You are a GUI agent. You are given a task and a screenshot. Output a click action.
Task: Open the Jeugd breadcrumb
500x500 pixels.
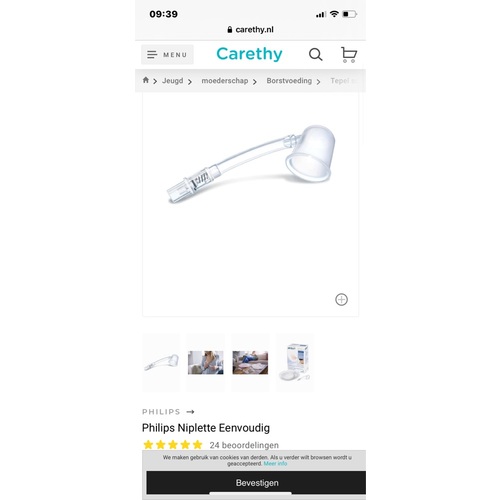173,81
